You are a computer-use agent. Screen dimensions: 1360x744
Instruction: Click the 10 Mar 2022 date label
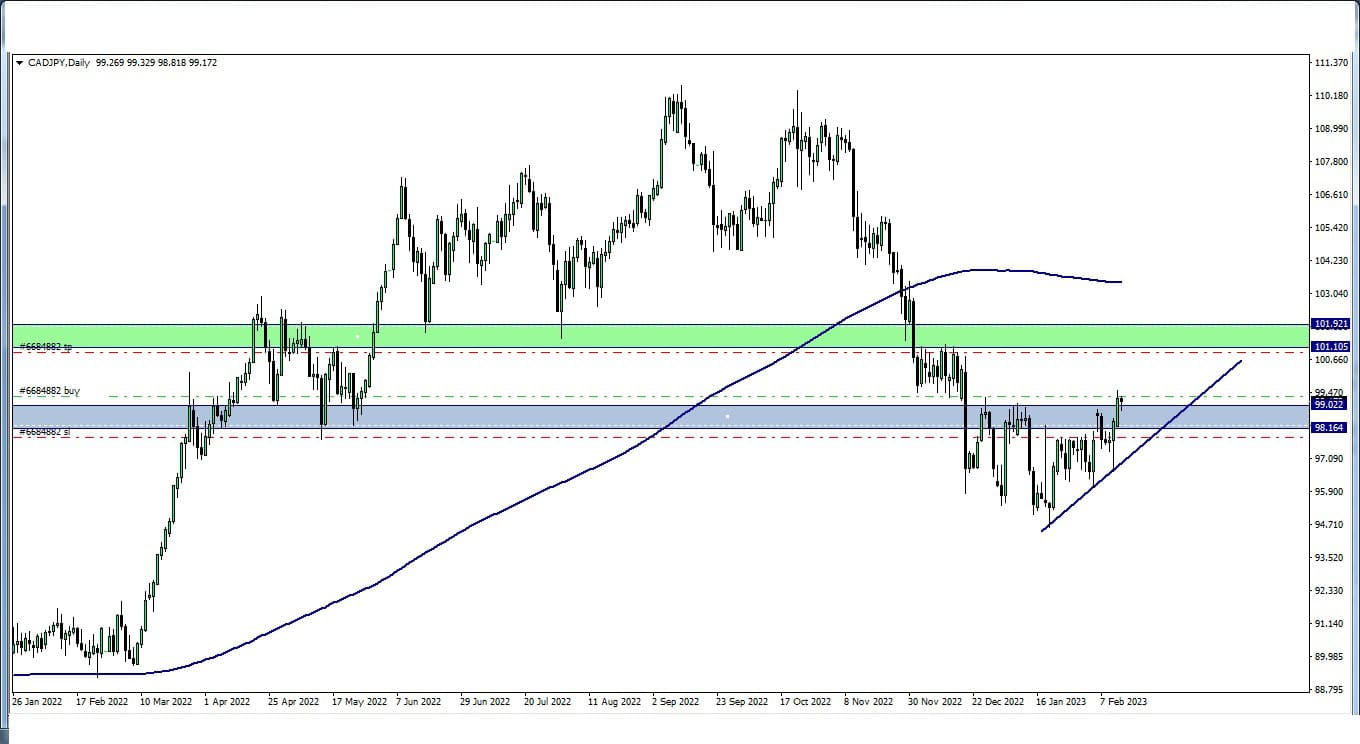coord(166,702)
